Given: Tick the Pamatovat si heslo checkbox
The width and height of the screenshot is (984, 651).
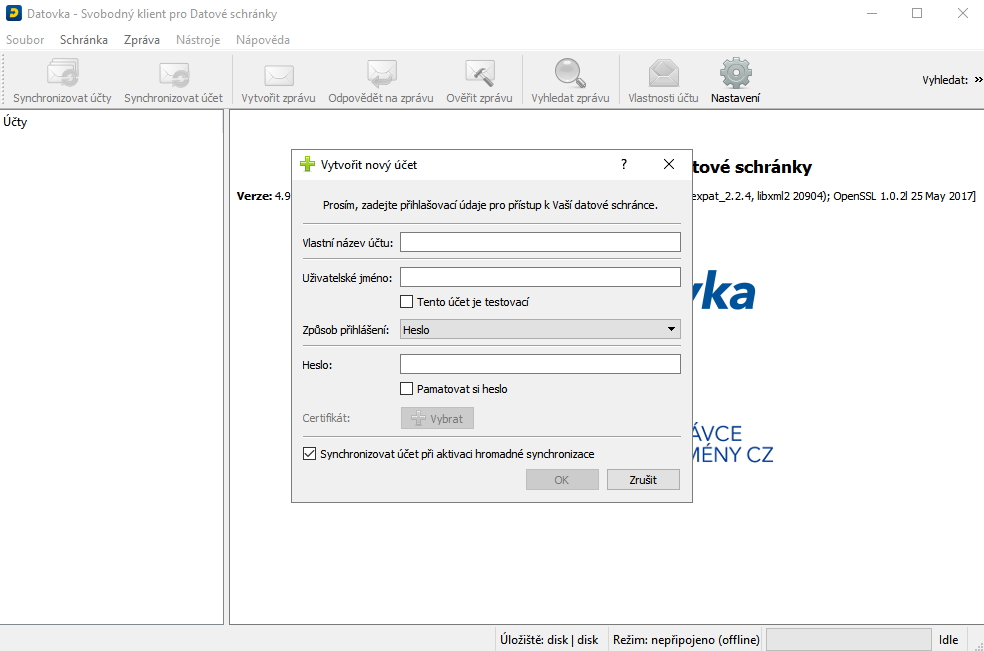Looking at the screenshot, I should click(407, 389).
